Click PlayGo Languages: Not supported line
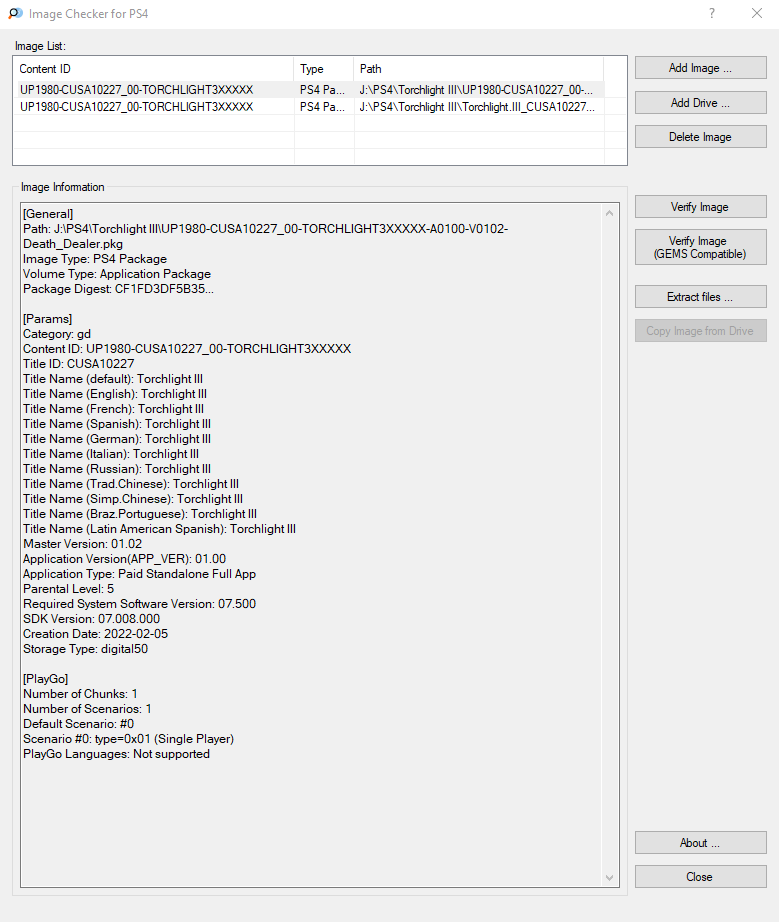Image resolution: width=779 pixels, height=922 pixels. 116,753
